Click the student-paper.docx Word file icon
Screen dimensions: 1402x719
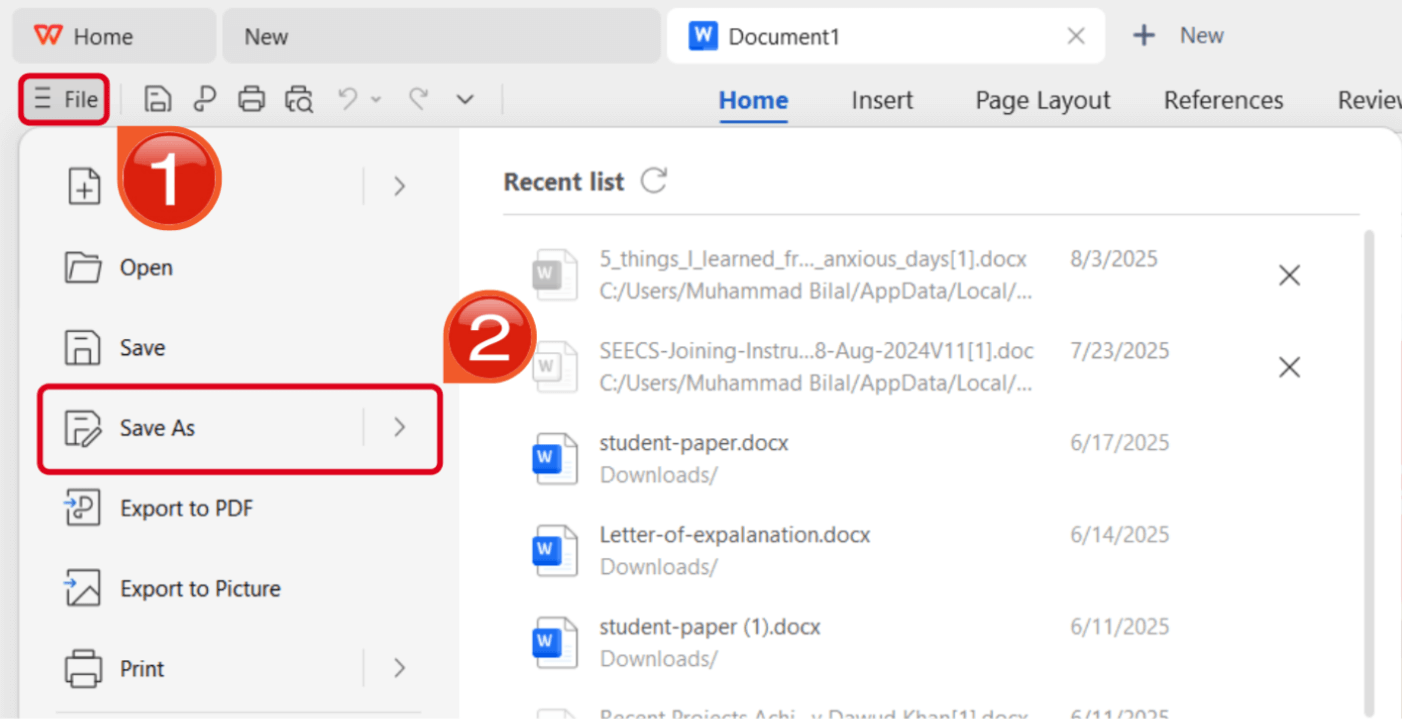click(554, 459)
